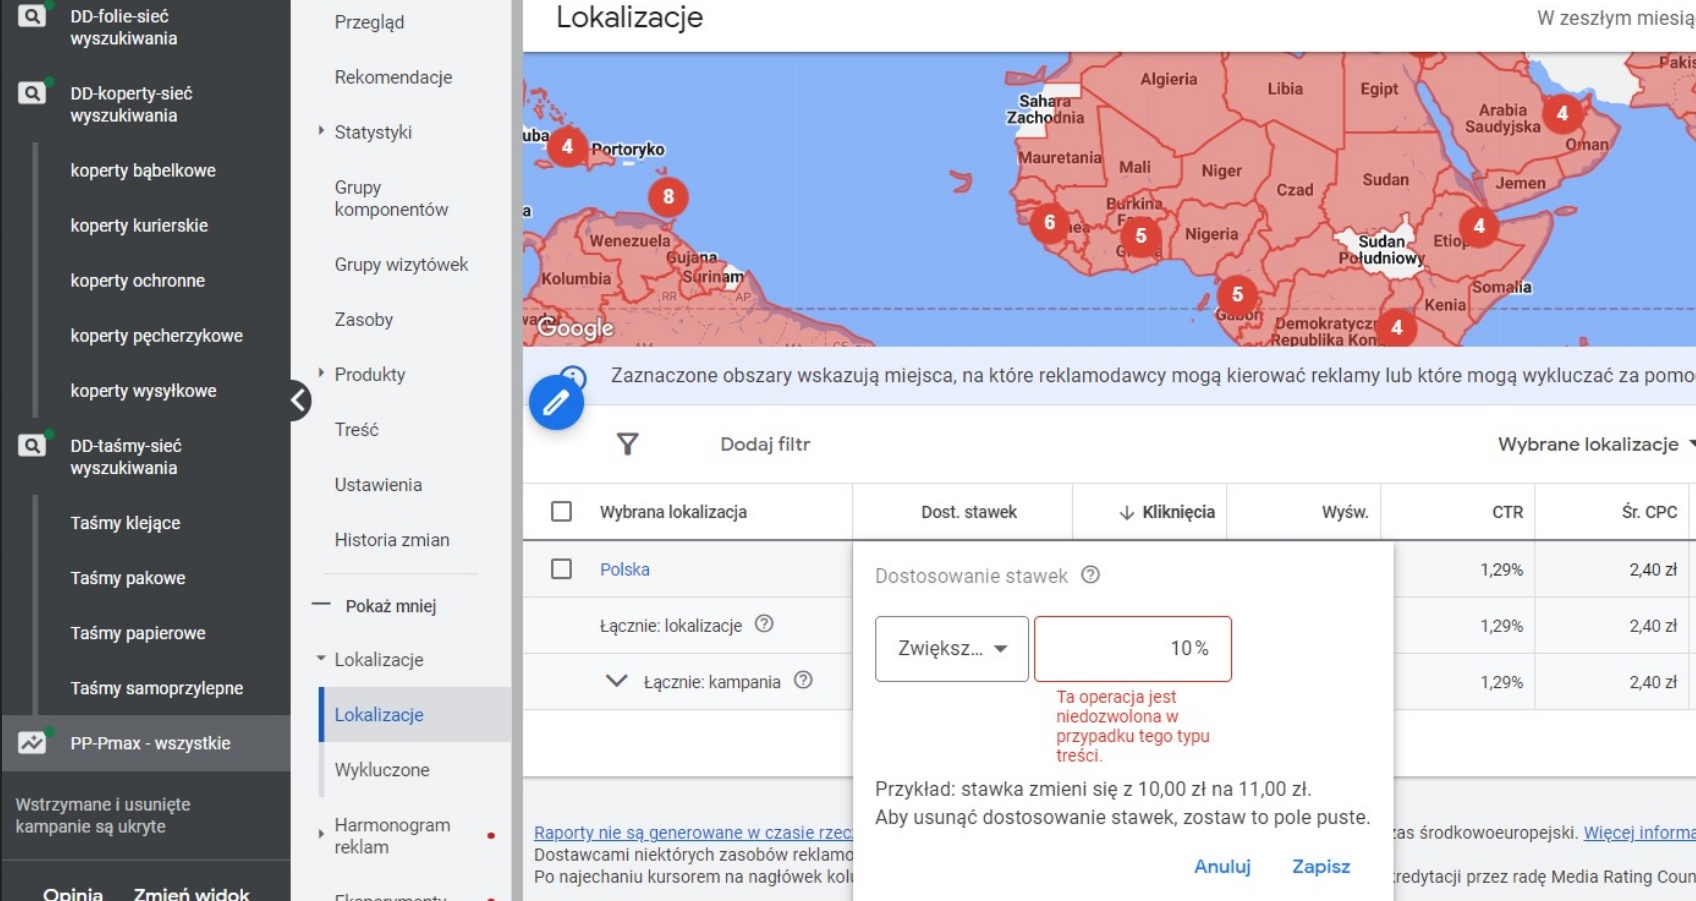
Task: Toggle the select-all checkbox in table header
Action: point(562,512)
